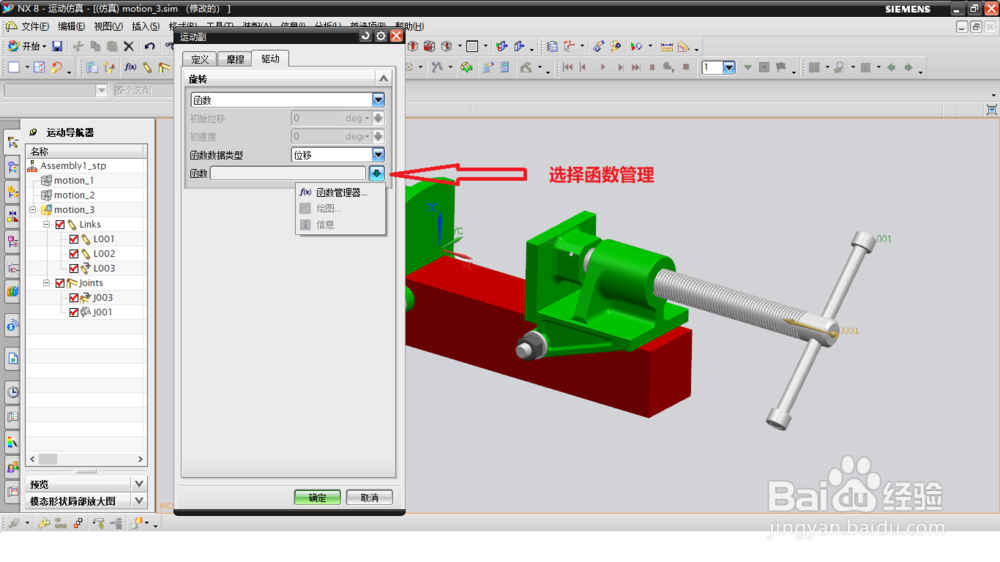Image resolution: width=1000 pixels, height=562 pixels.
Task: Switch to the 摩擦 tab
Action: 235,59
